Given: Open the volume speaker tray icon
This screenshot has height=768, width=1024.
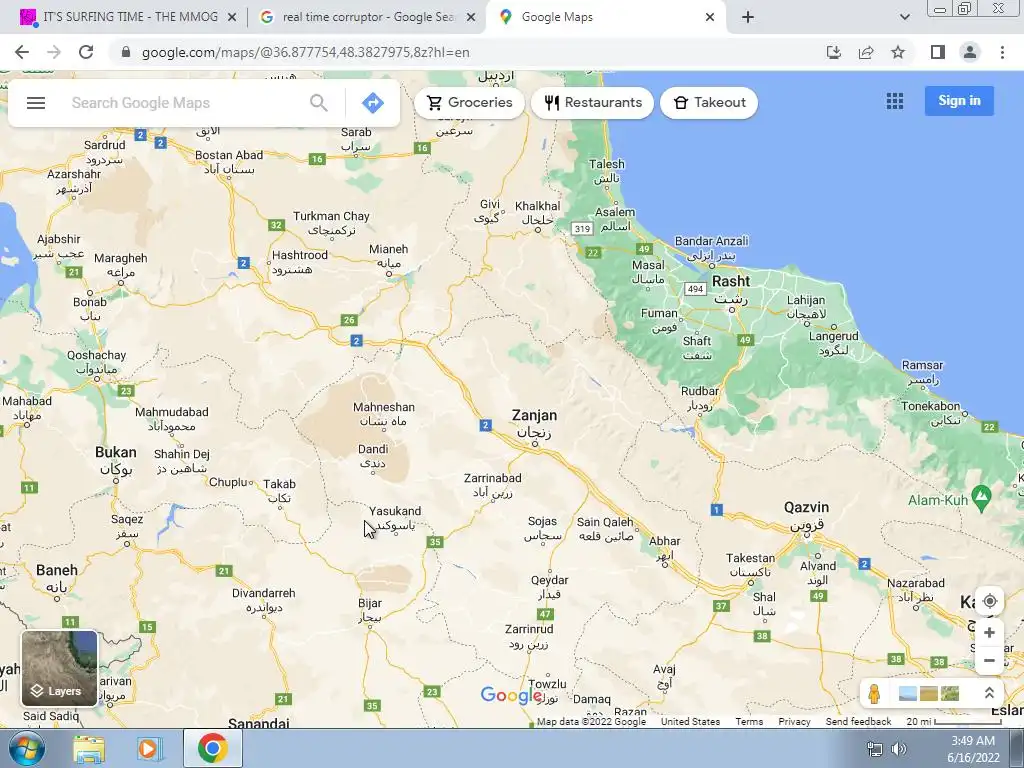Looking at the screenshot, I should coord(899,748).
